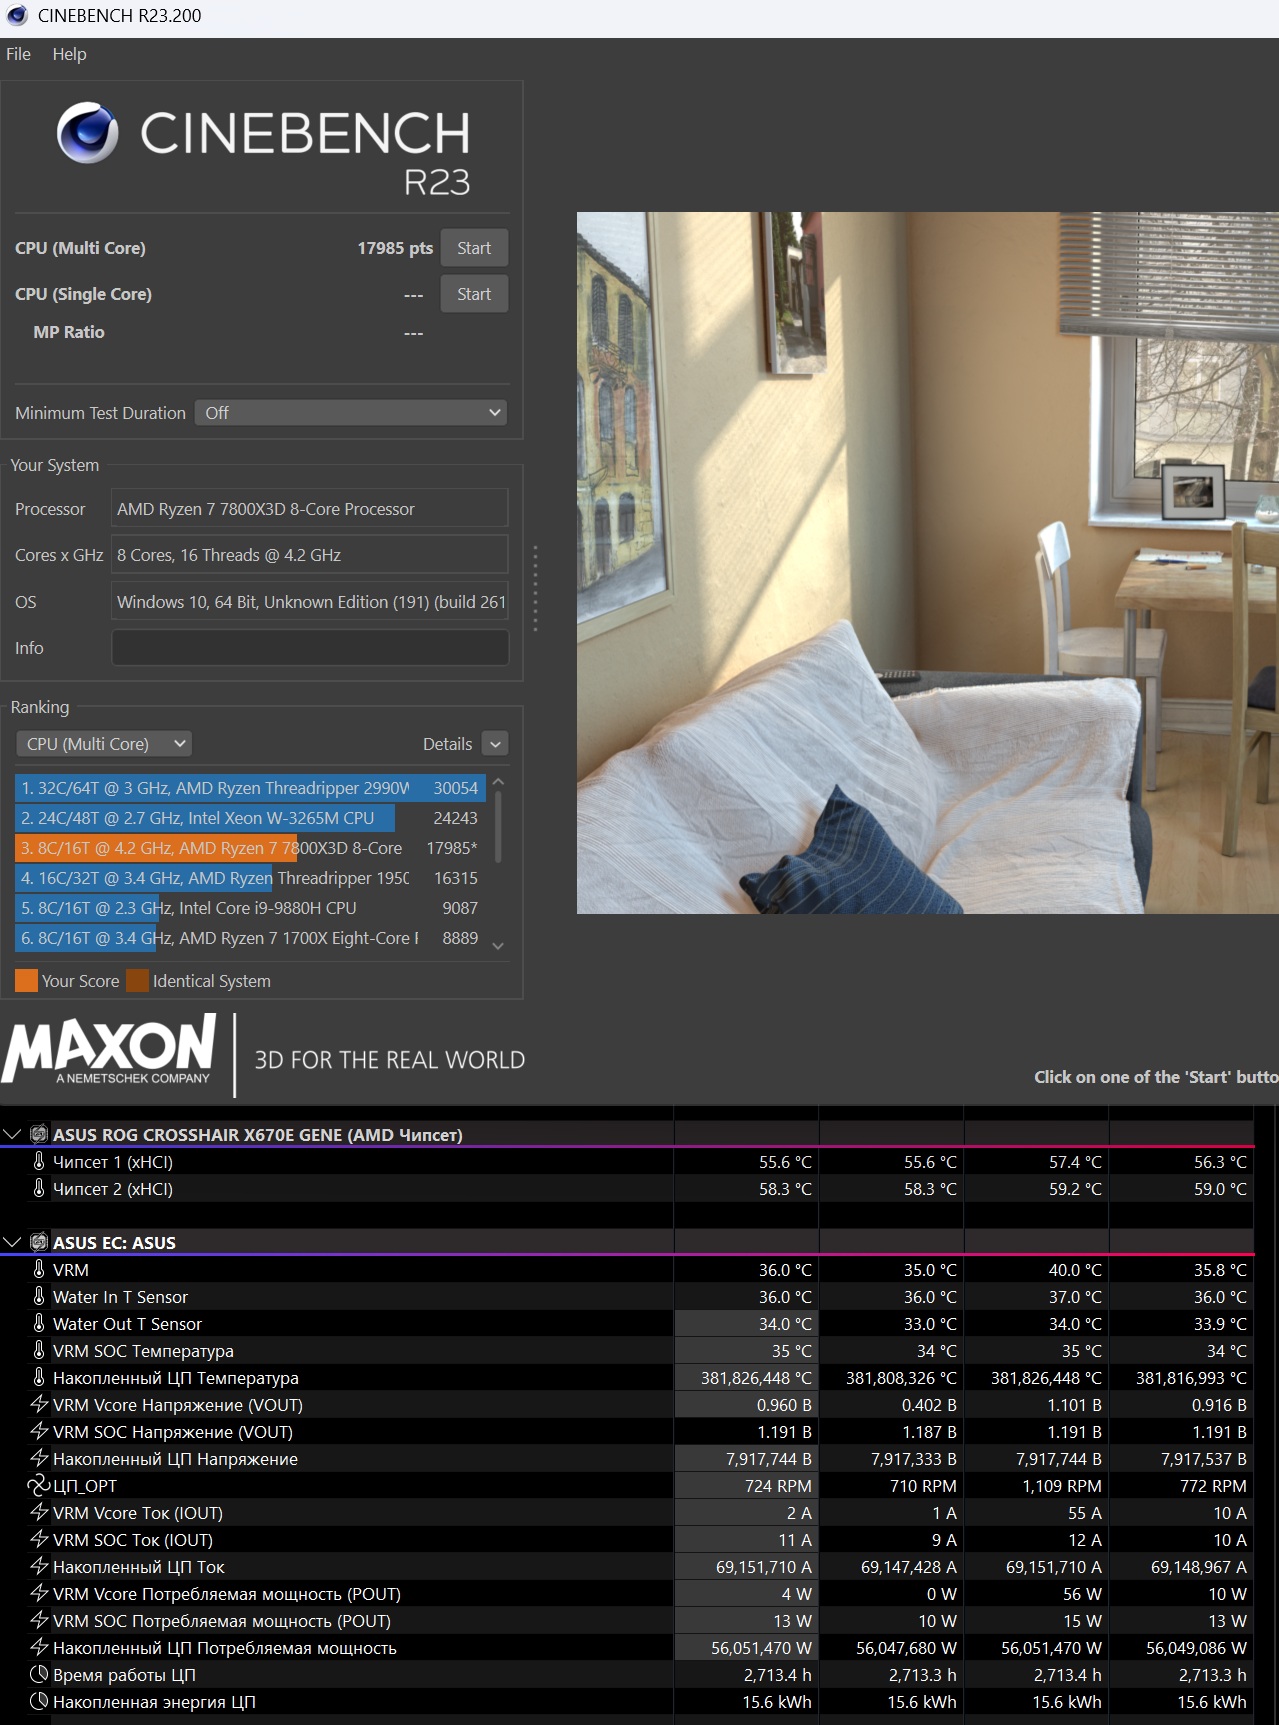Select ranking entry Intel Xeon W-3265M

tap(250, 818)
